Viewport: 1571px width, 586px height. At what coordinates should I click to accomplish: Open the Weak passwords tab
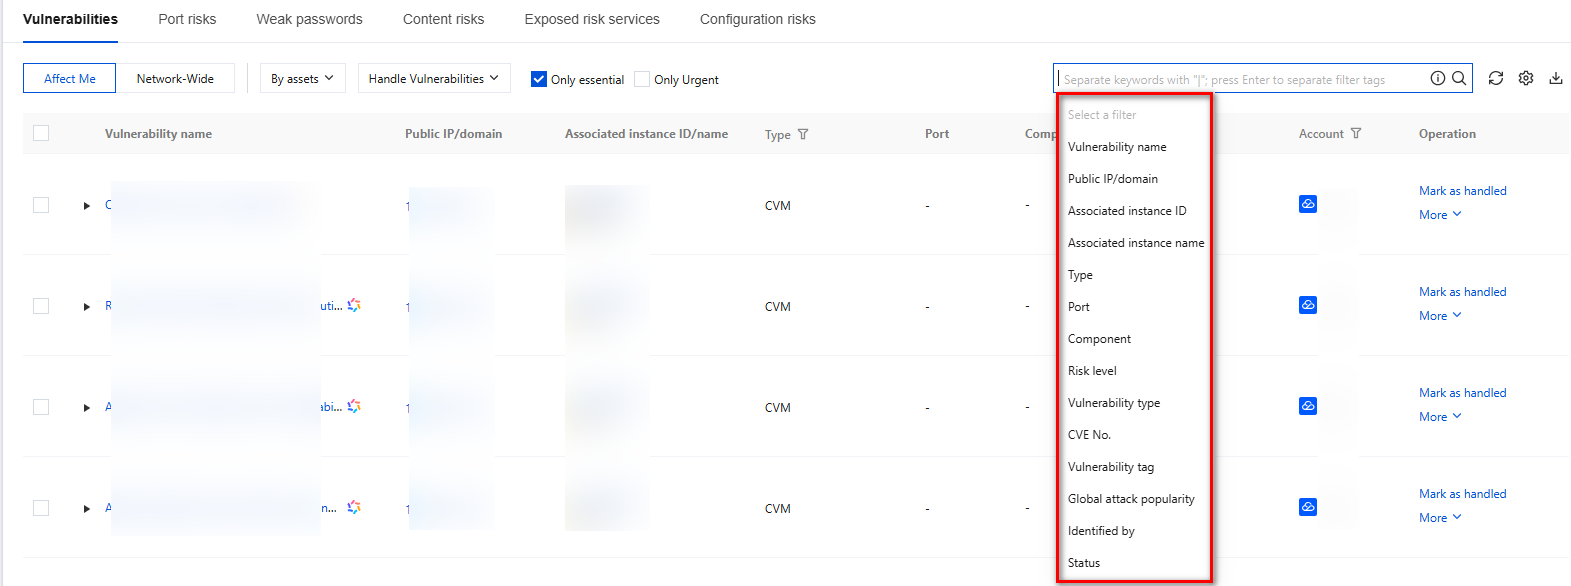point(309,19)
